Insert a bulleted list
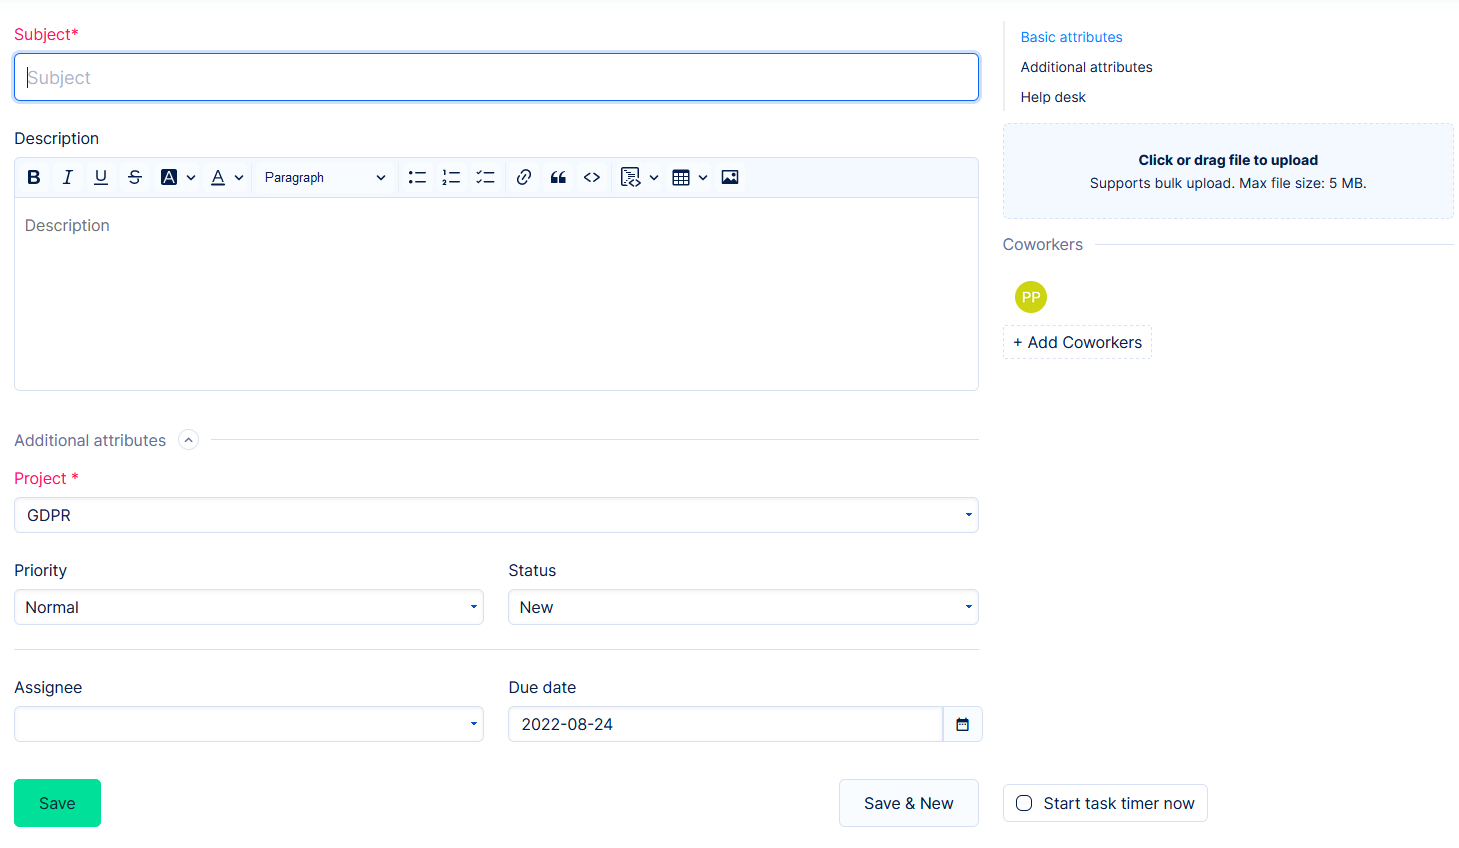Viewport: 1459px width, 848px height. 417,177
